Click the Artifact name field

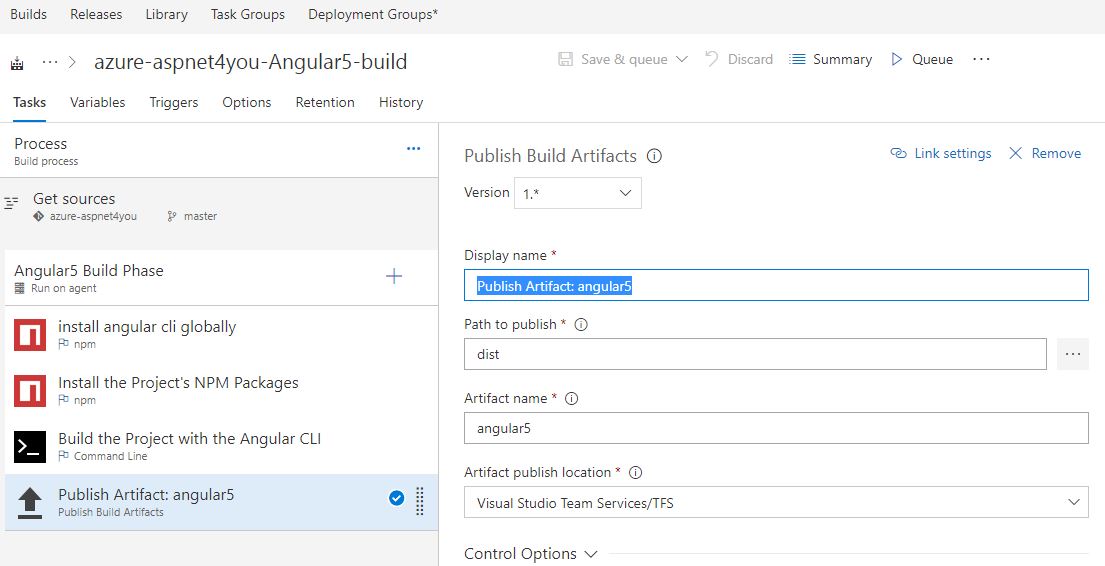pos(776,428)
